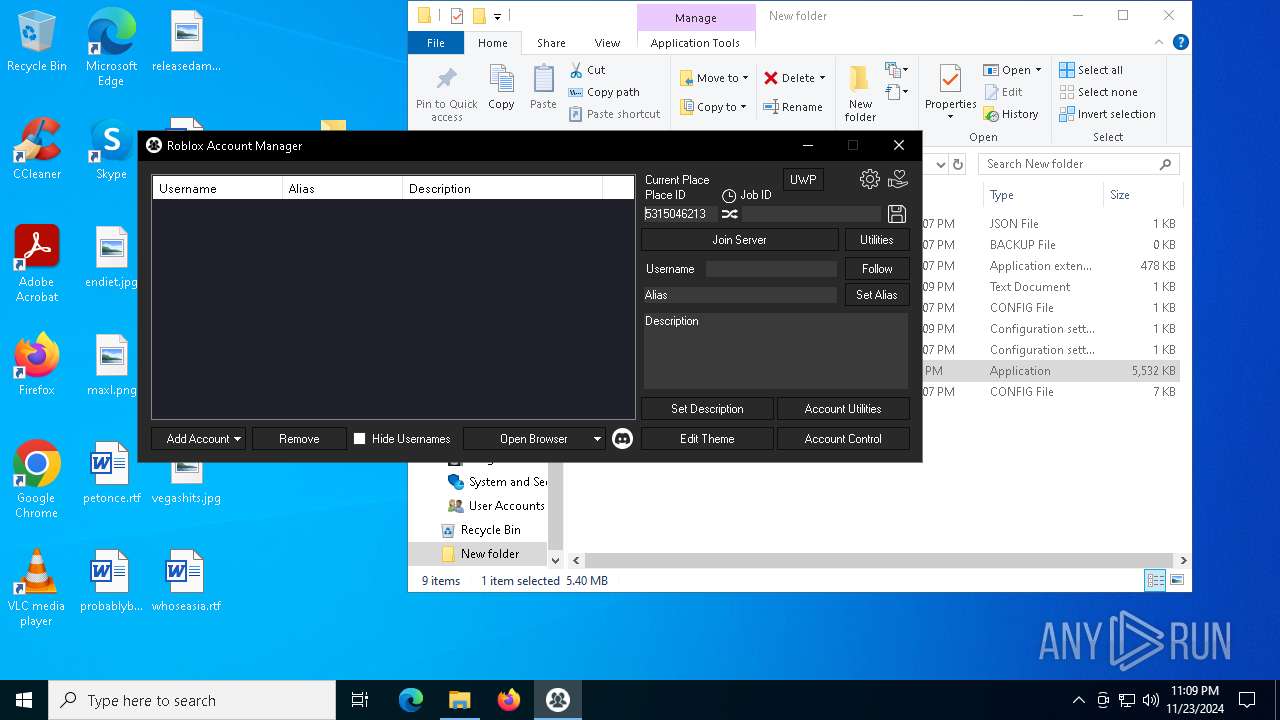
Task: Click History in Explorer ribbon
Action: (x=1011, y=114)
